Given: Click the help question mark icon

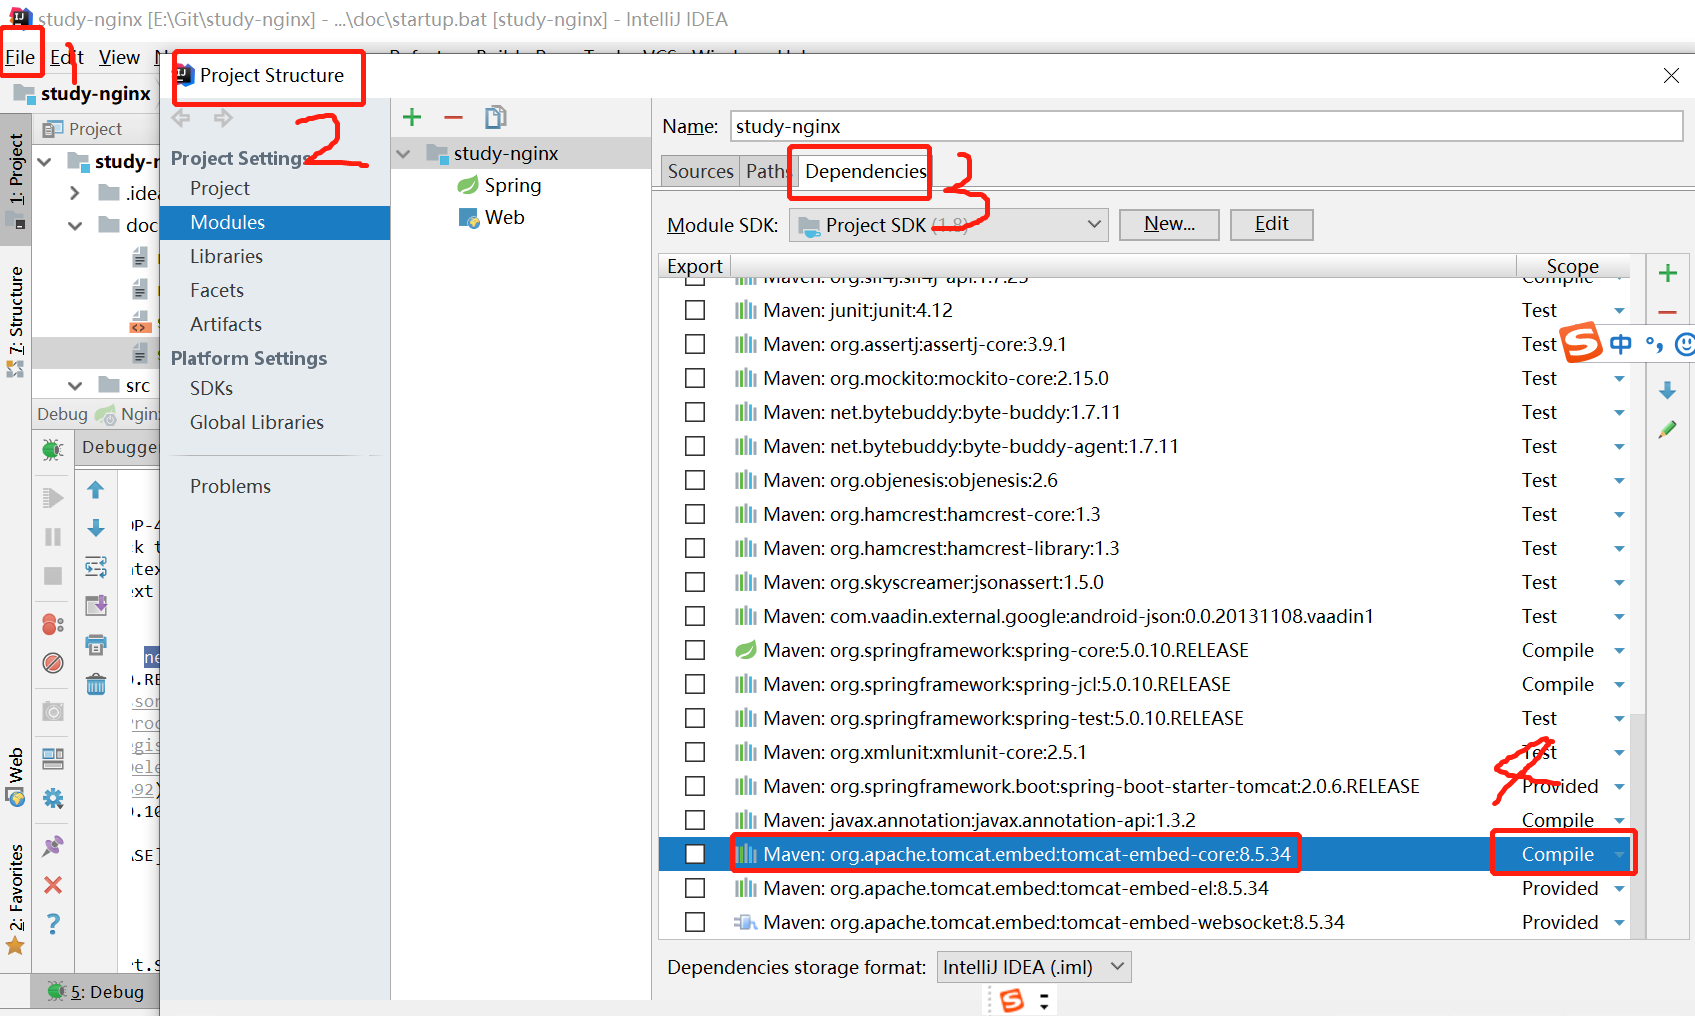Looking at the screenshot, I should pos(53,924).
